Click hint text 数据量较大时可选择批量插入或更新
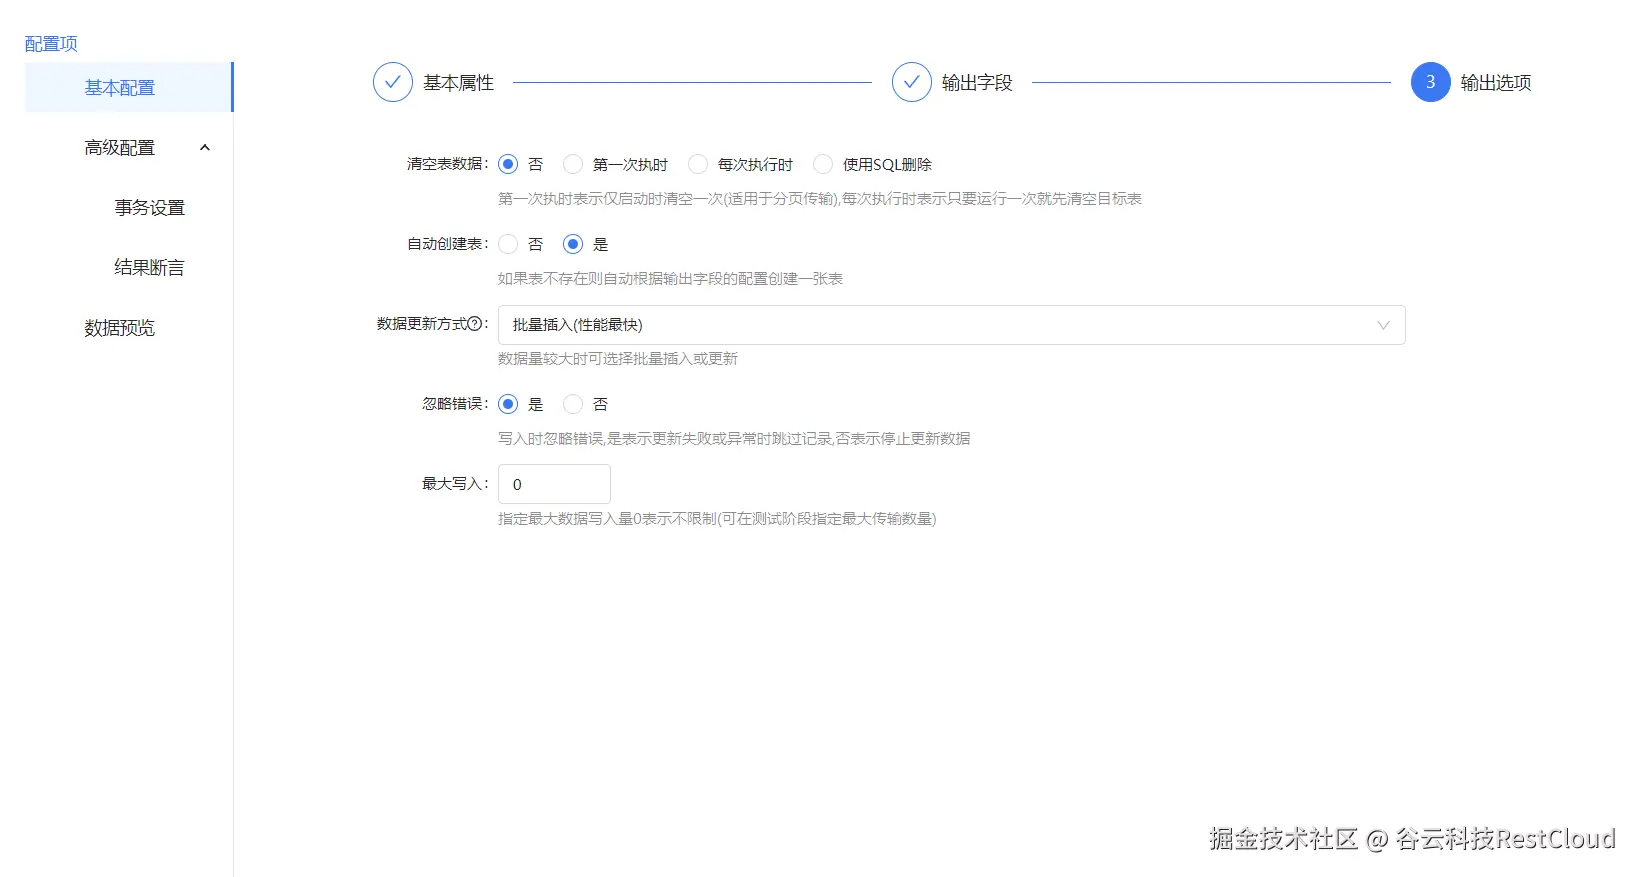Screen dimensions: 1641x877 click(618, 359)
